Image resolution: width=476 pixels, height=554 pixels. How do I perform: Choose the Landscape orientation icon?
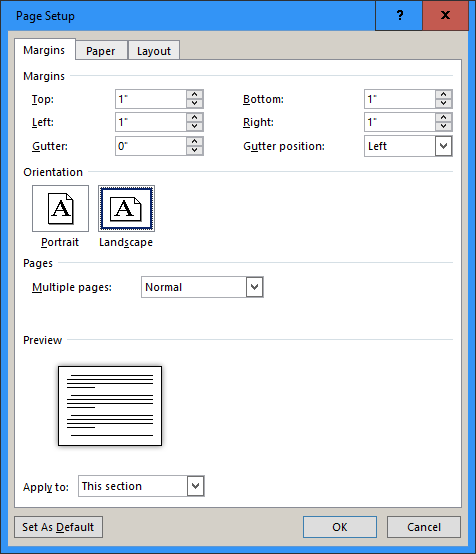tap(126, 208)
